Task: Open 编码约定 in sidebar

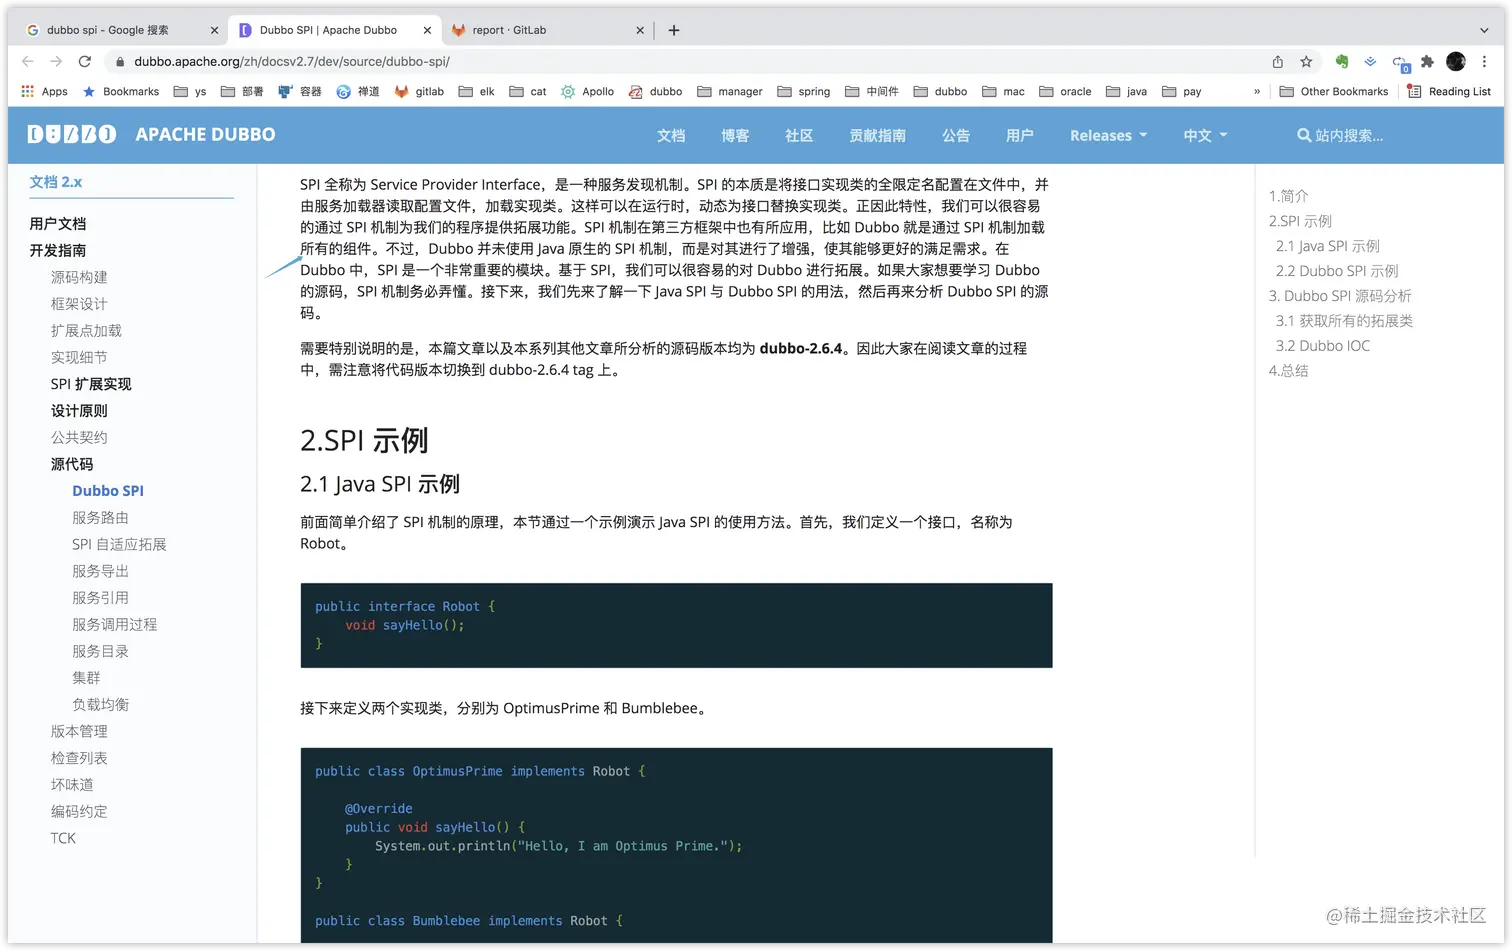Action: coord(79,811)
